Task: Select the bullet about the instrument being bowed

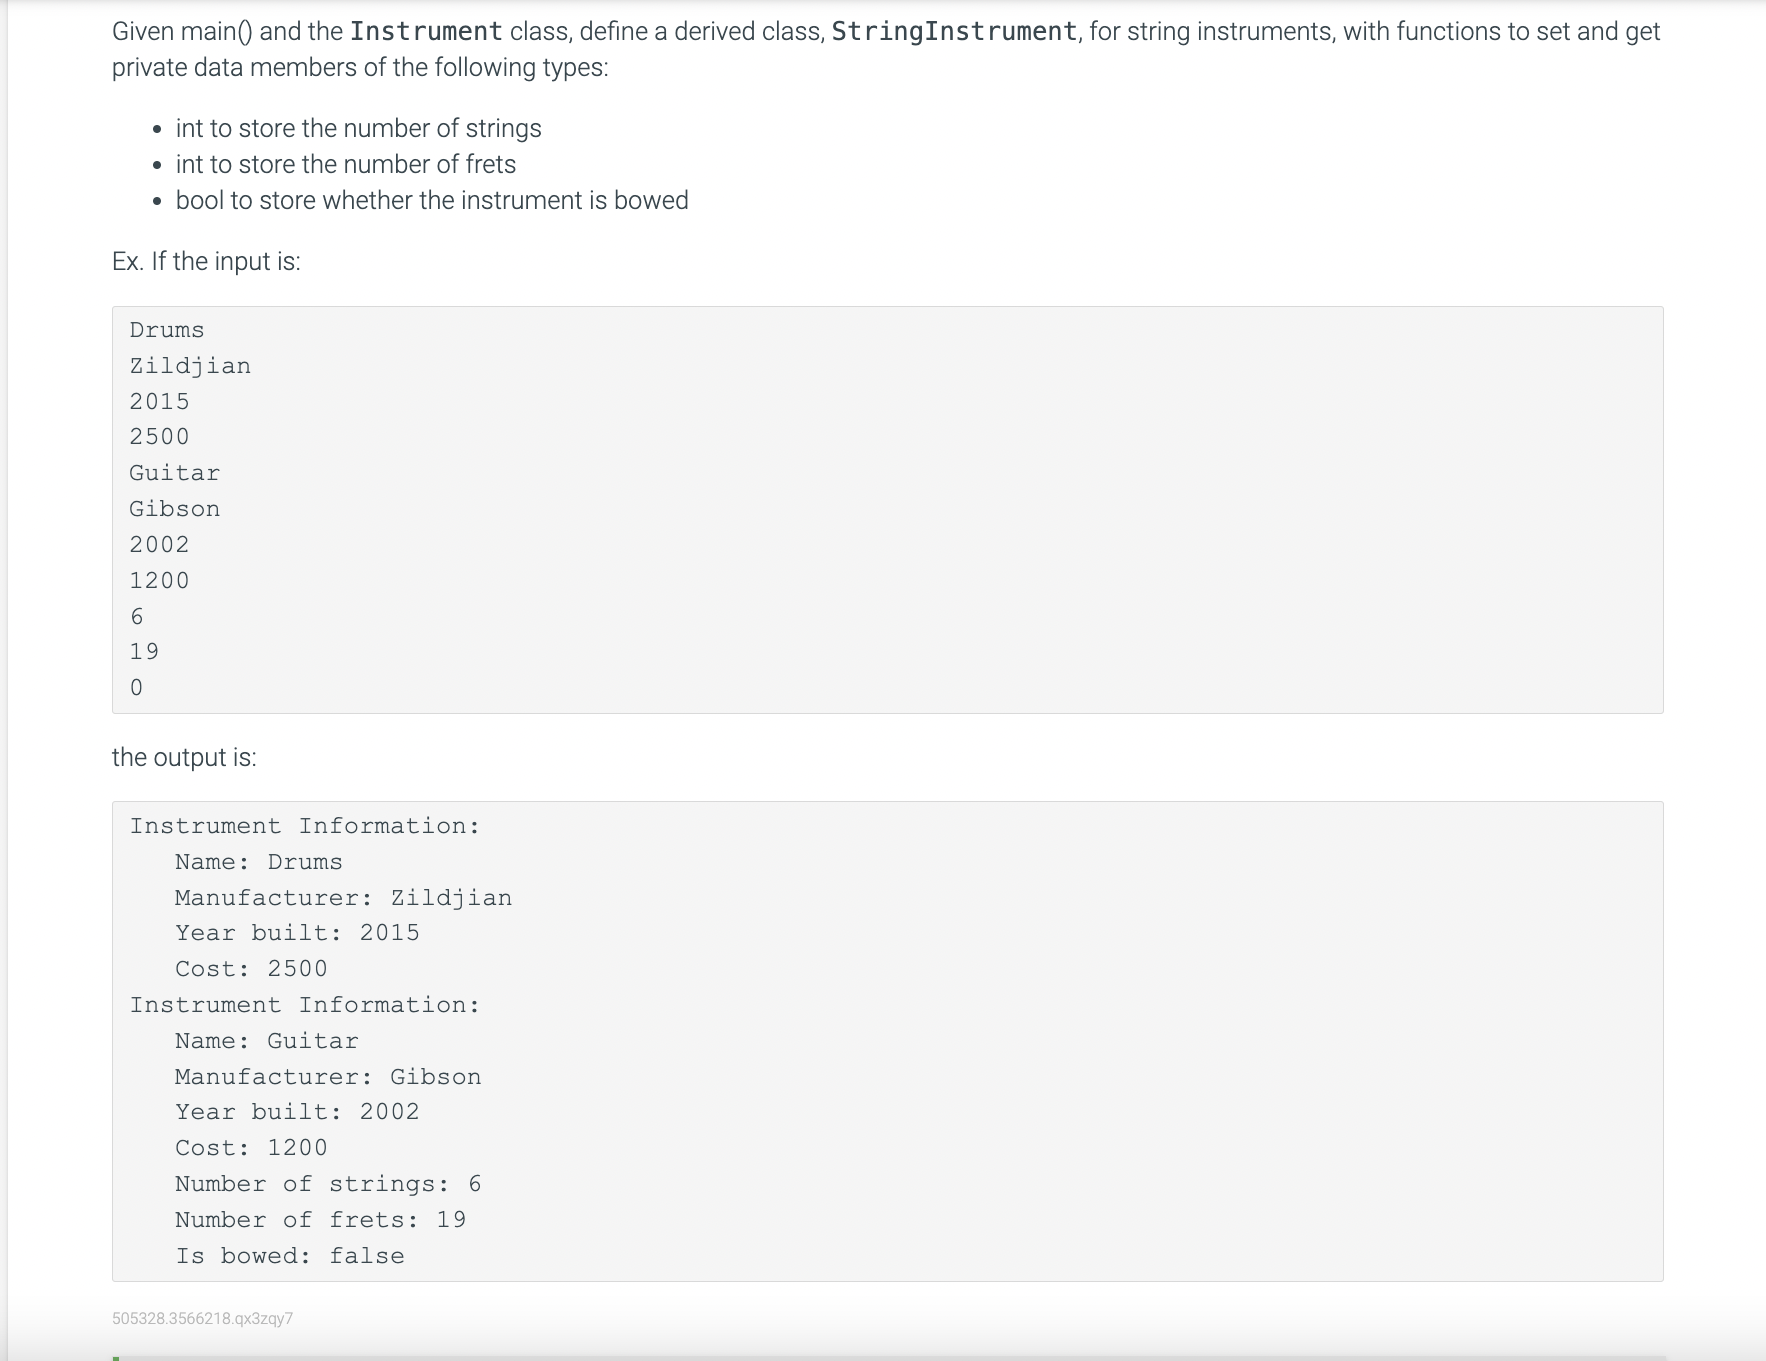Action: (x=432, y=200)
